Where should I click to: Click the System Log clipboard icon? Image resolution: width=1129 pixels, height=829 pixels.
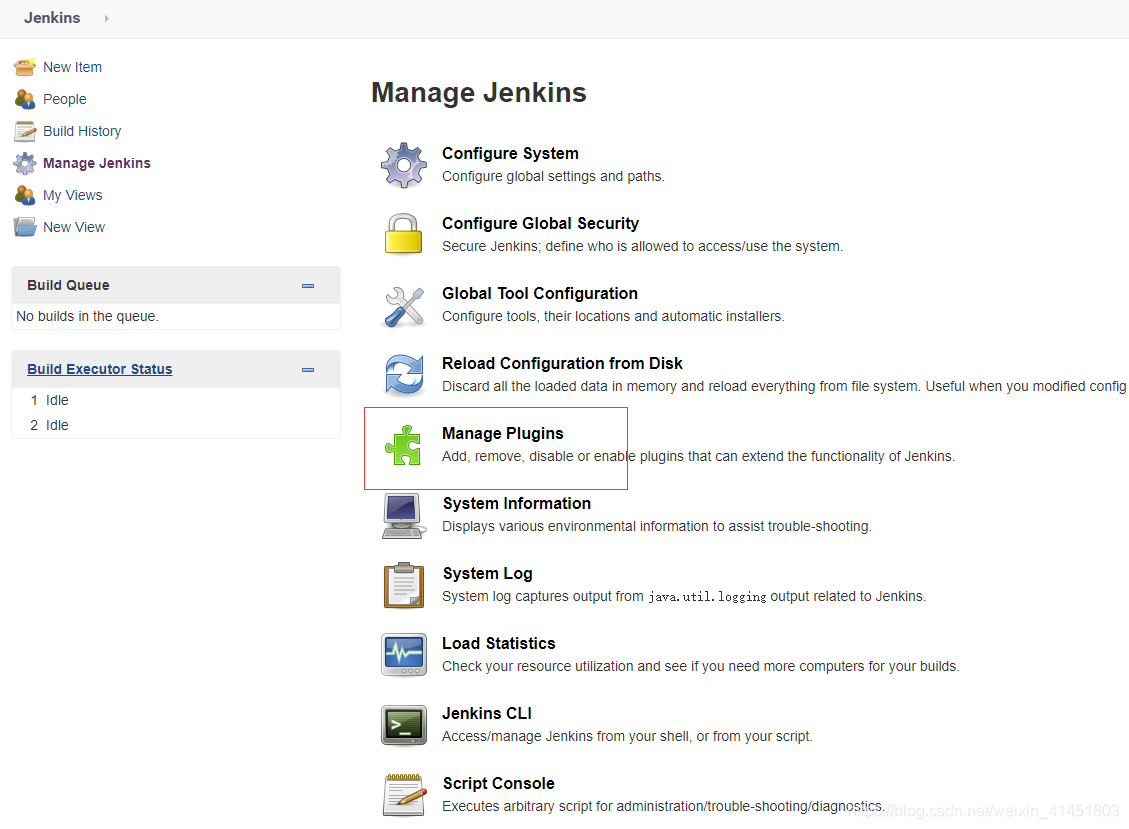tap(403, 584)
